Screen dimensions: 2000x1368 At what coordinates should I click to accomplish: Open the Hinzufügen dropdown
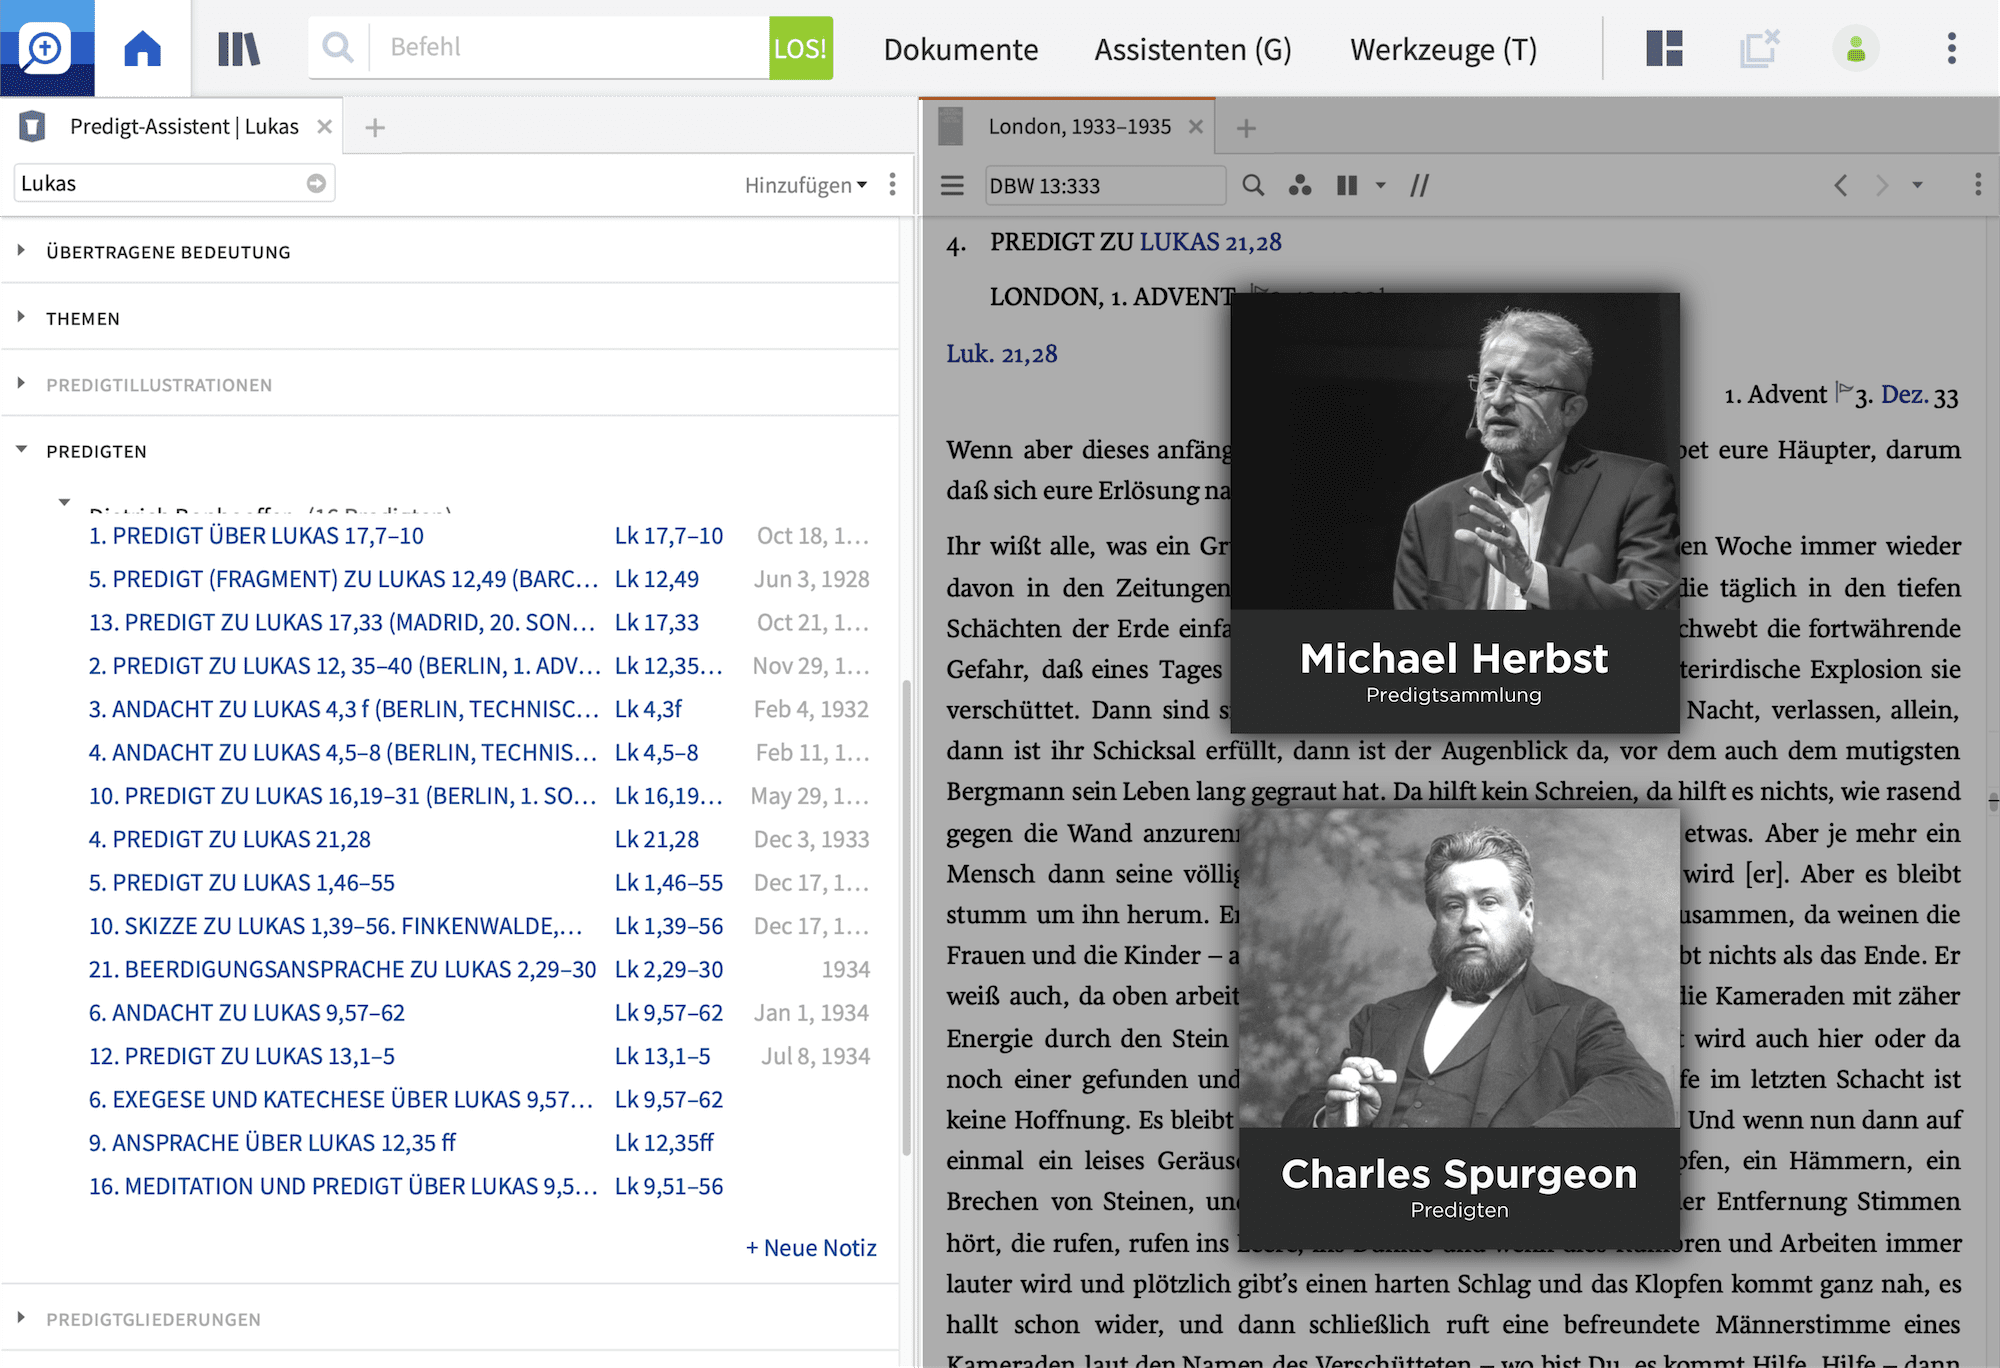point(805,185)
